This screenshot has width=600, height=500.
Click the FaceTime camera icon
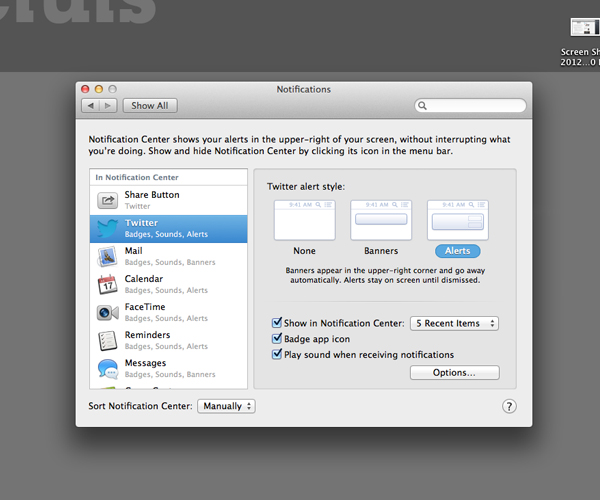pyautogui.click(x=107, y=313)
